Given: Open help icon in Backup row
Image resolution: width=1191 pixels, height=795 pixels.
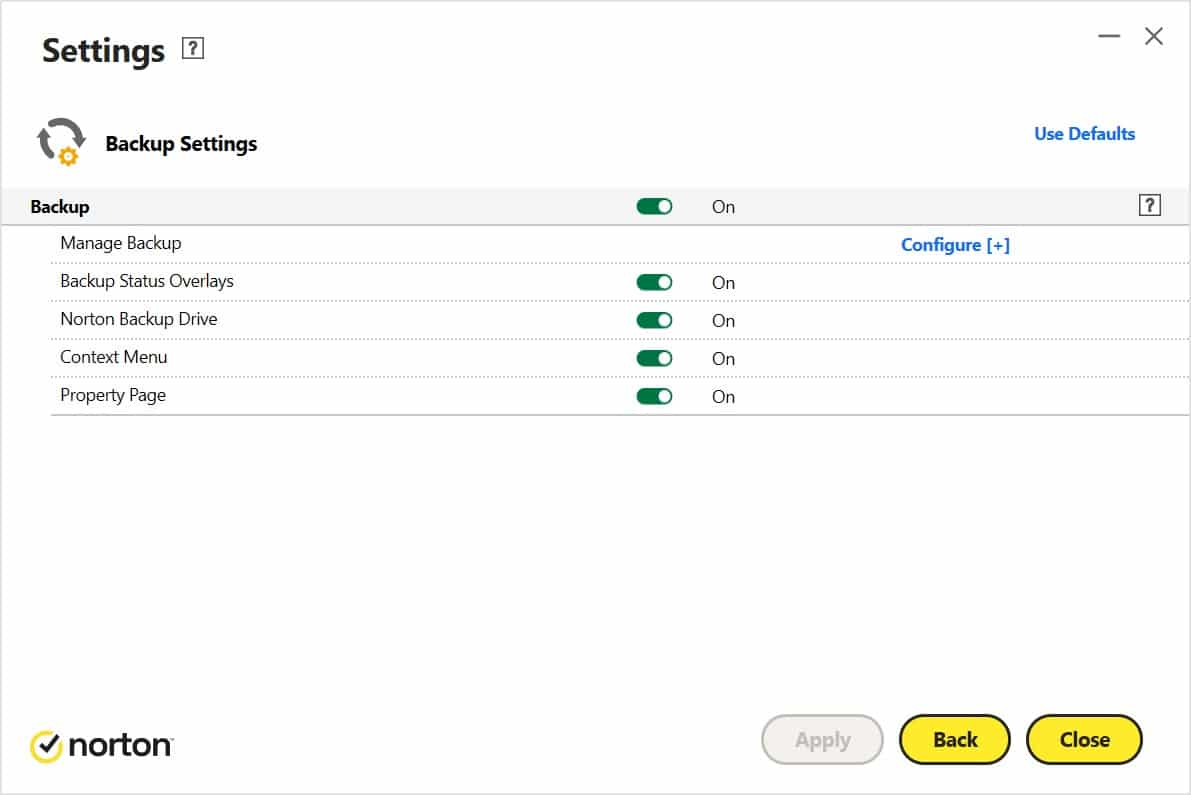Looking at the screenshot, I should pos(1149,205).
